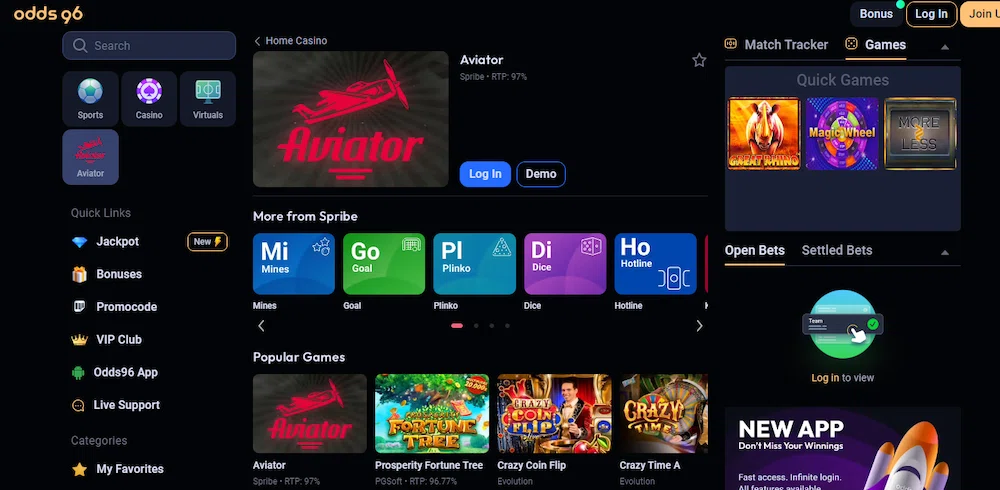Screen dimensions: 1000x490
Task: Switch to the Games tab
Action: 876,45
